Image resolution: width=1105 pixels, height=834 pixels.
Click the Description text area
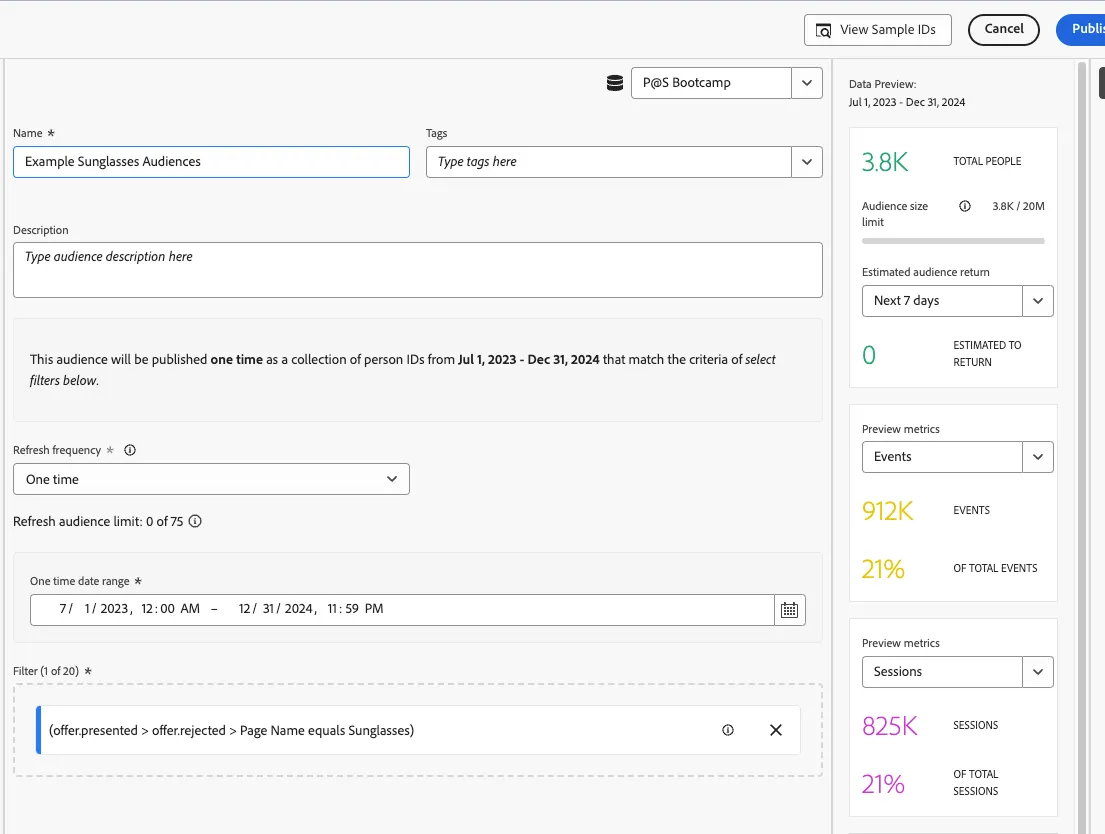pos(418,270)
